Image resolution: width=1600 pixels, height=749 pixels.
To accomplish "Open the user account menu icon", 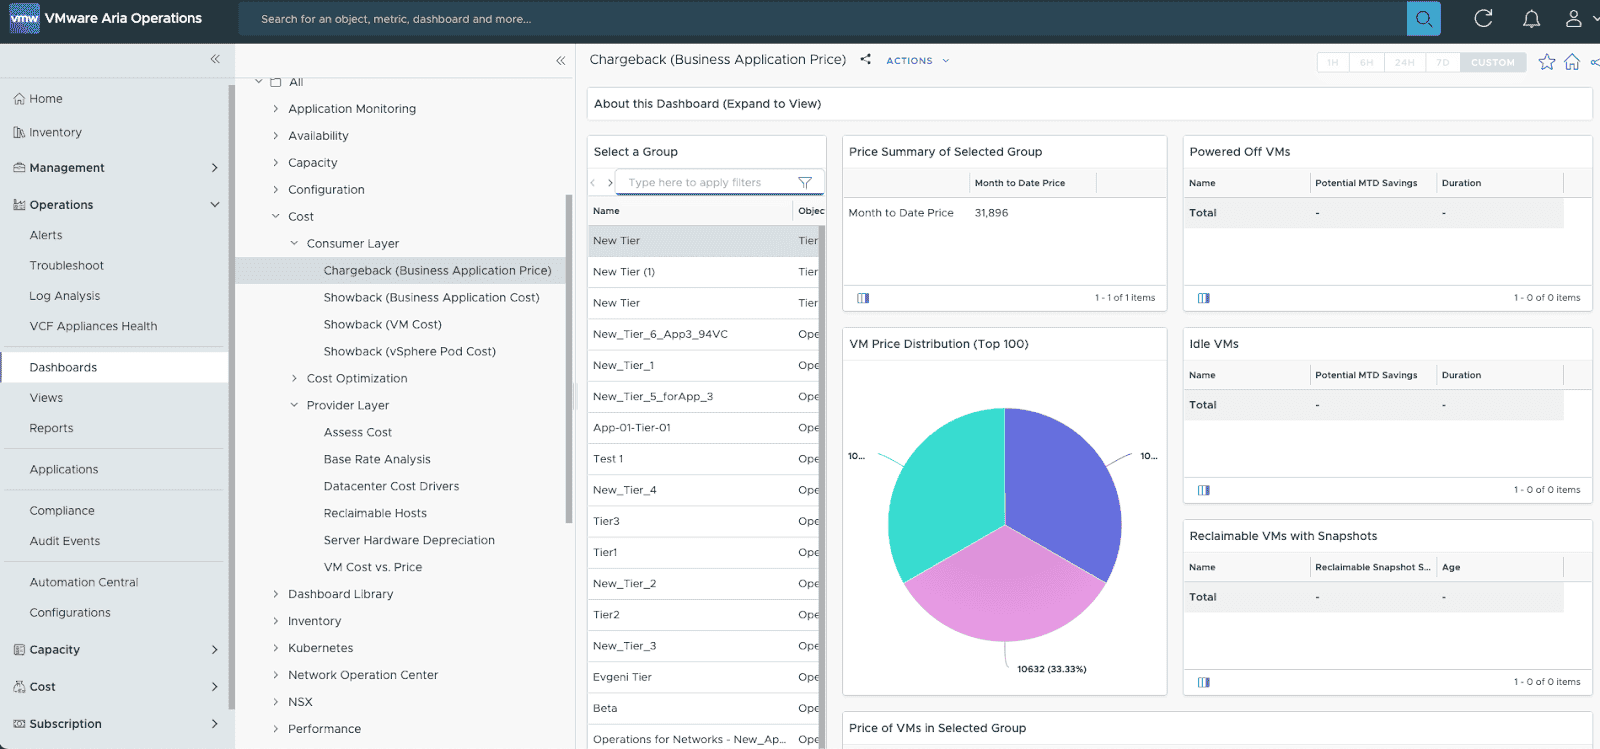I will point(1573,18).
